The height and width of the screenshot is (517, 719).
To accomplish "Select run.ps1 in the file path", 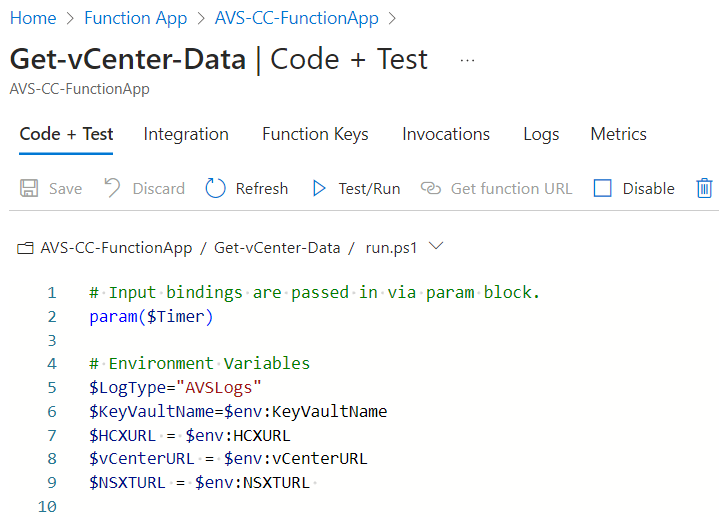I will tap(391, 248).
